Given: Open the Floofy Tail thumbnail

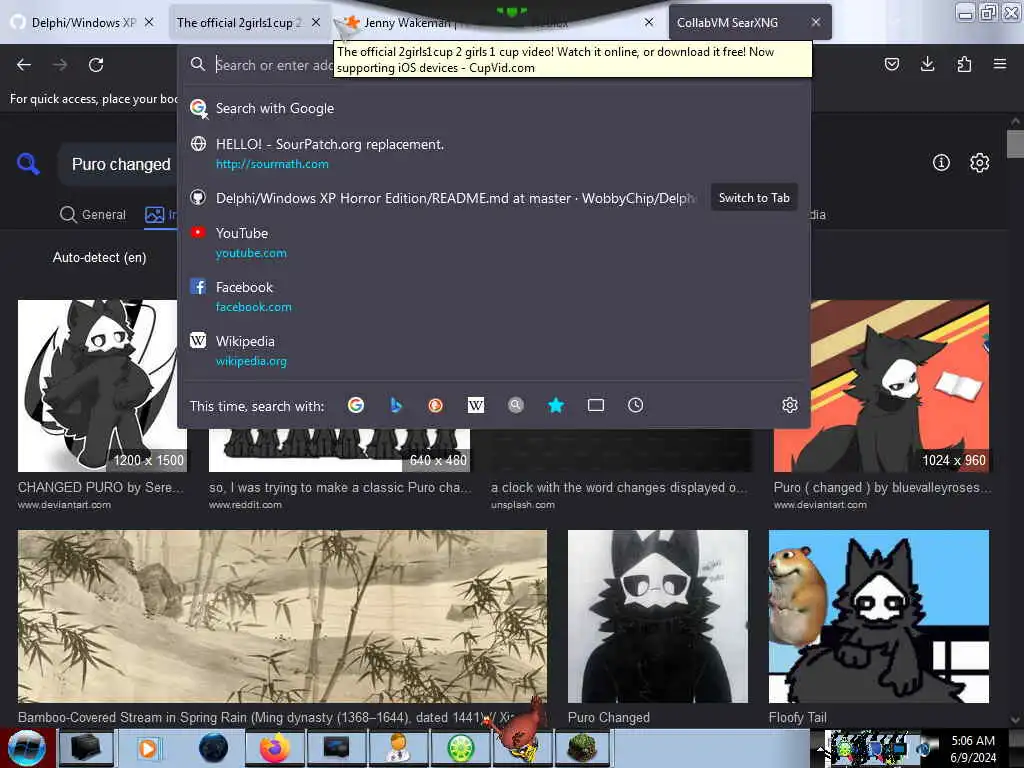Looking at the screenshot, I should click(879, 616).
